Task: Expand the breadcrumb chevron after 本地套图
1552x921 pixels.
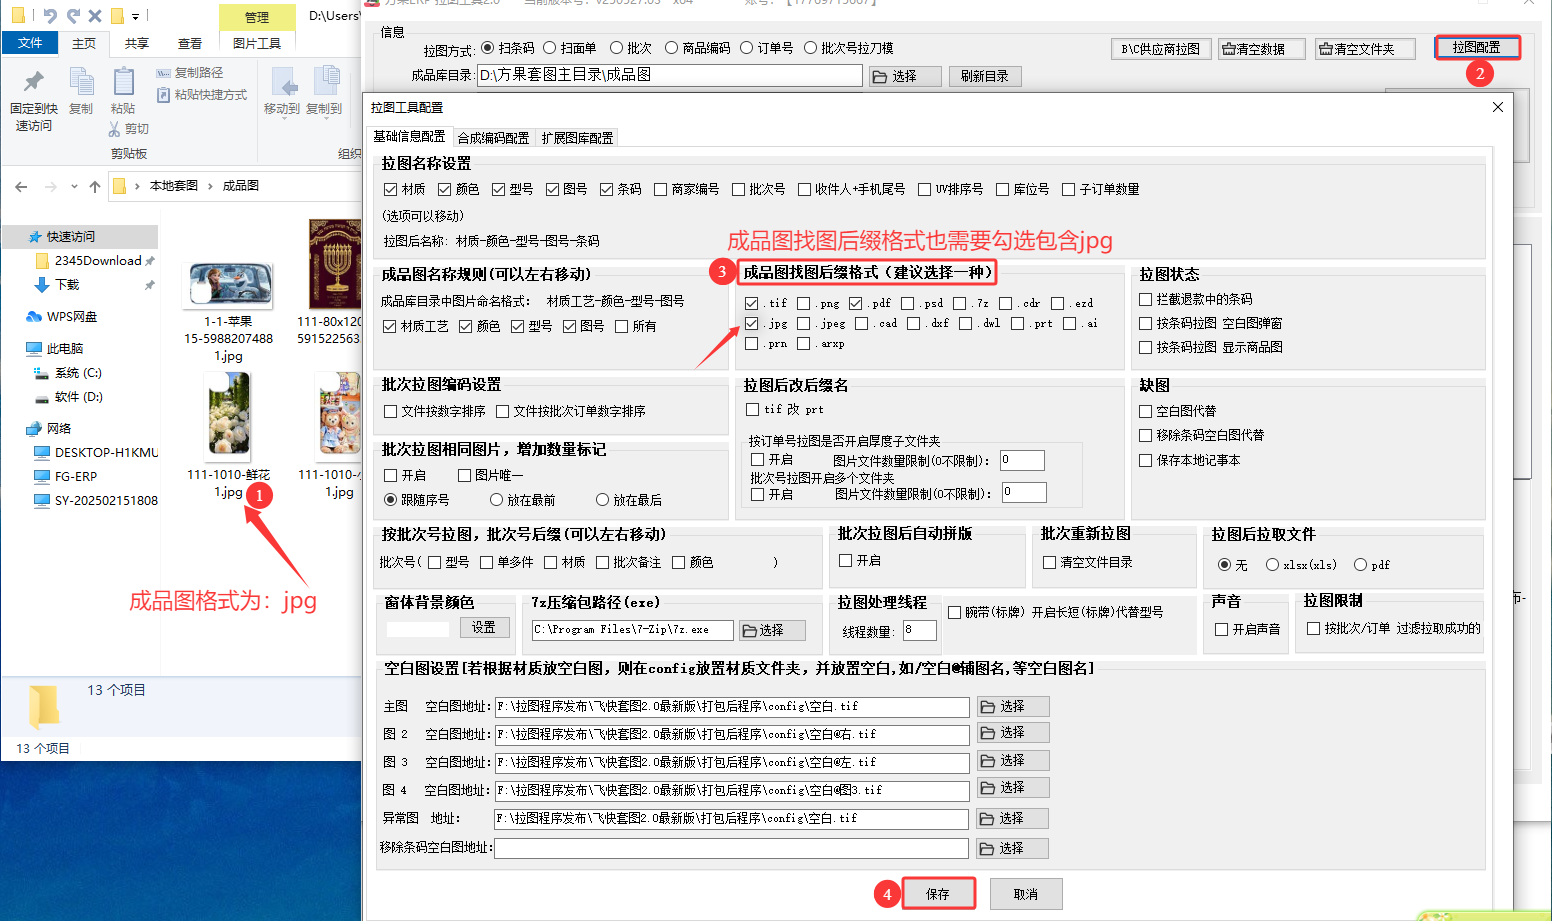Action: pyautogui.click(x=210, y=186)
